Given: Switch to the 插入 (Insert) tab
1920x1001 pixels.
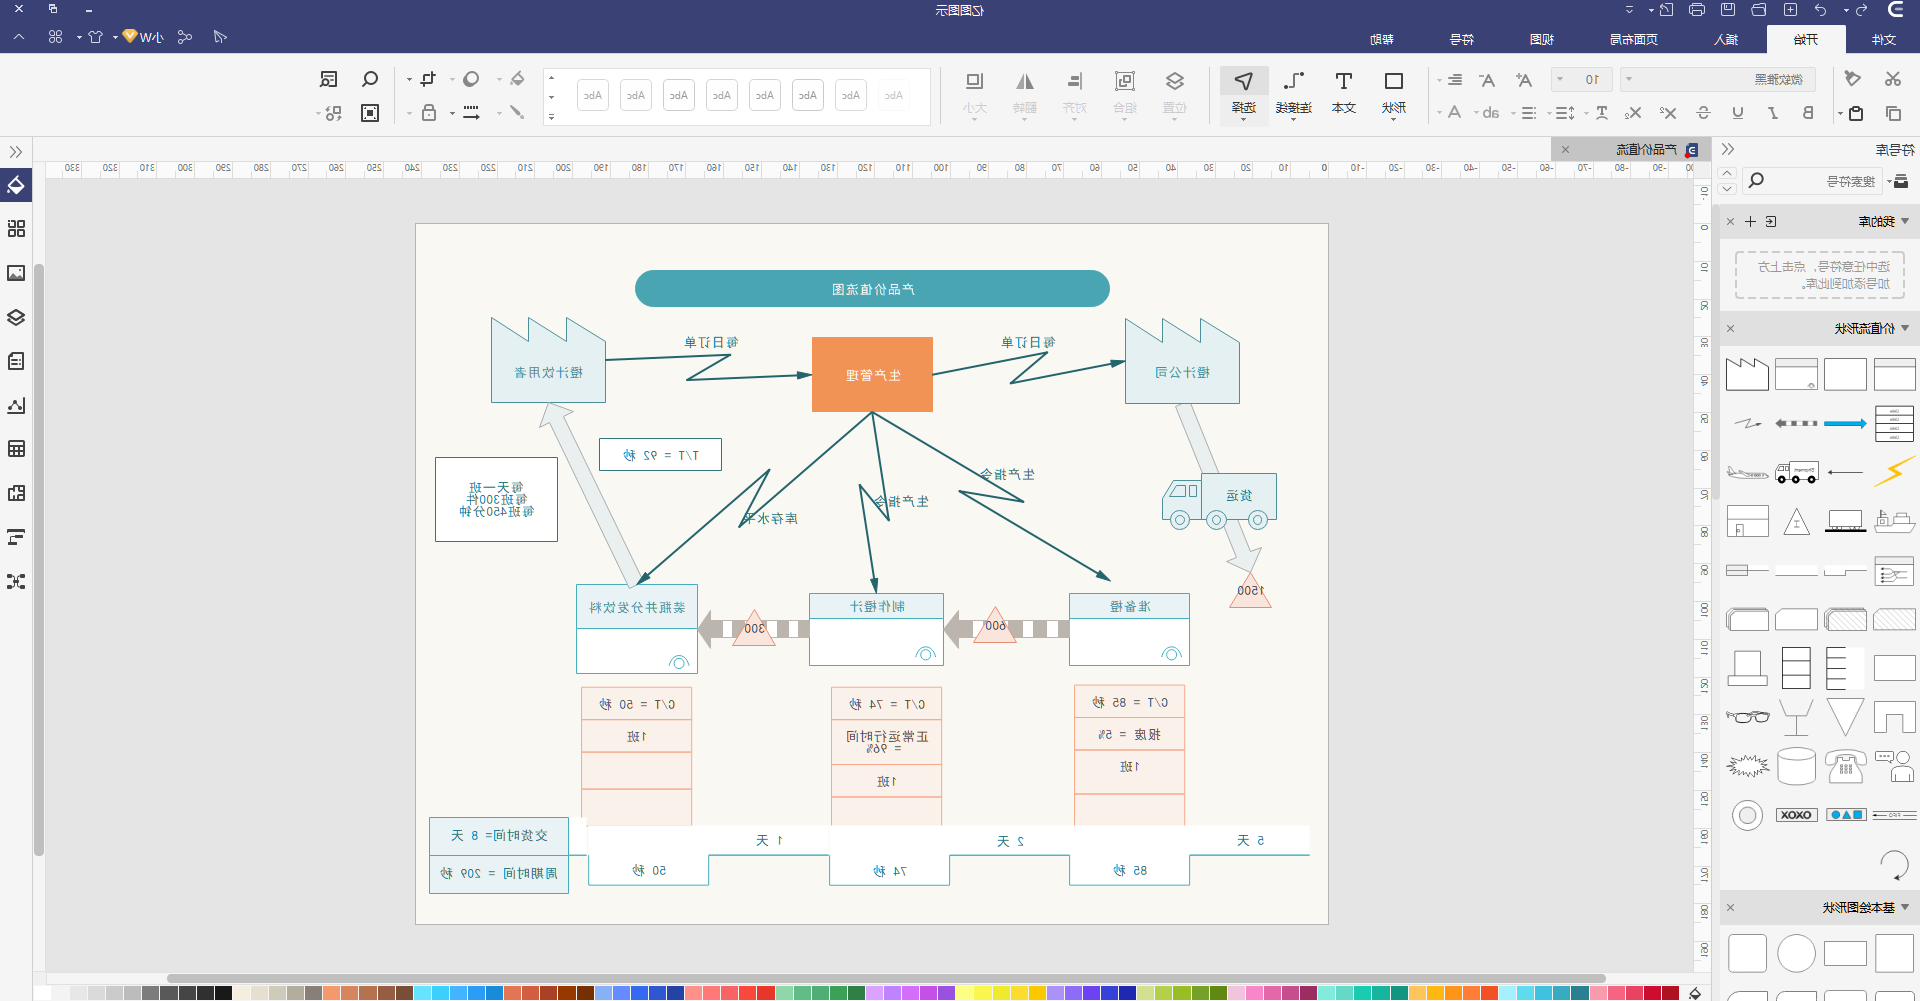Looking at the screenshot, I should 1726,39.
